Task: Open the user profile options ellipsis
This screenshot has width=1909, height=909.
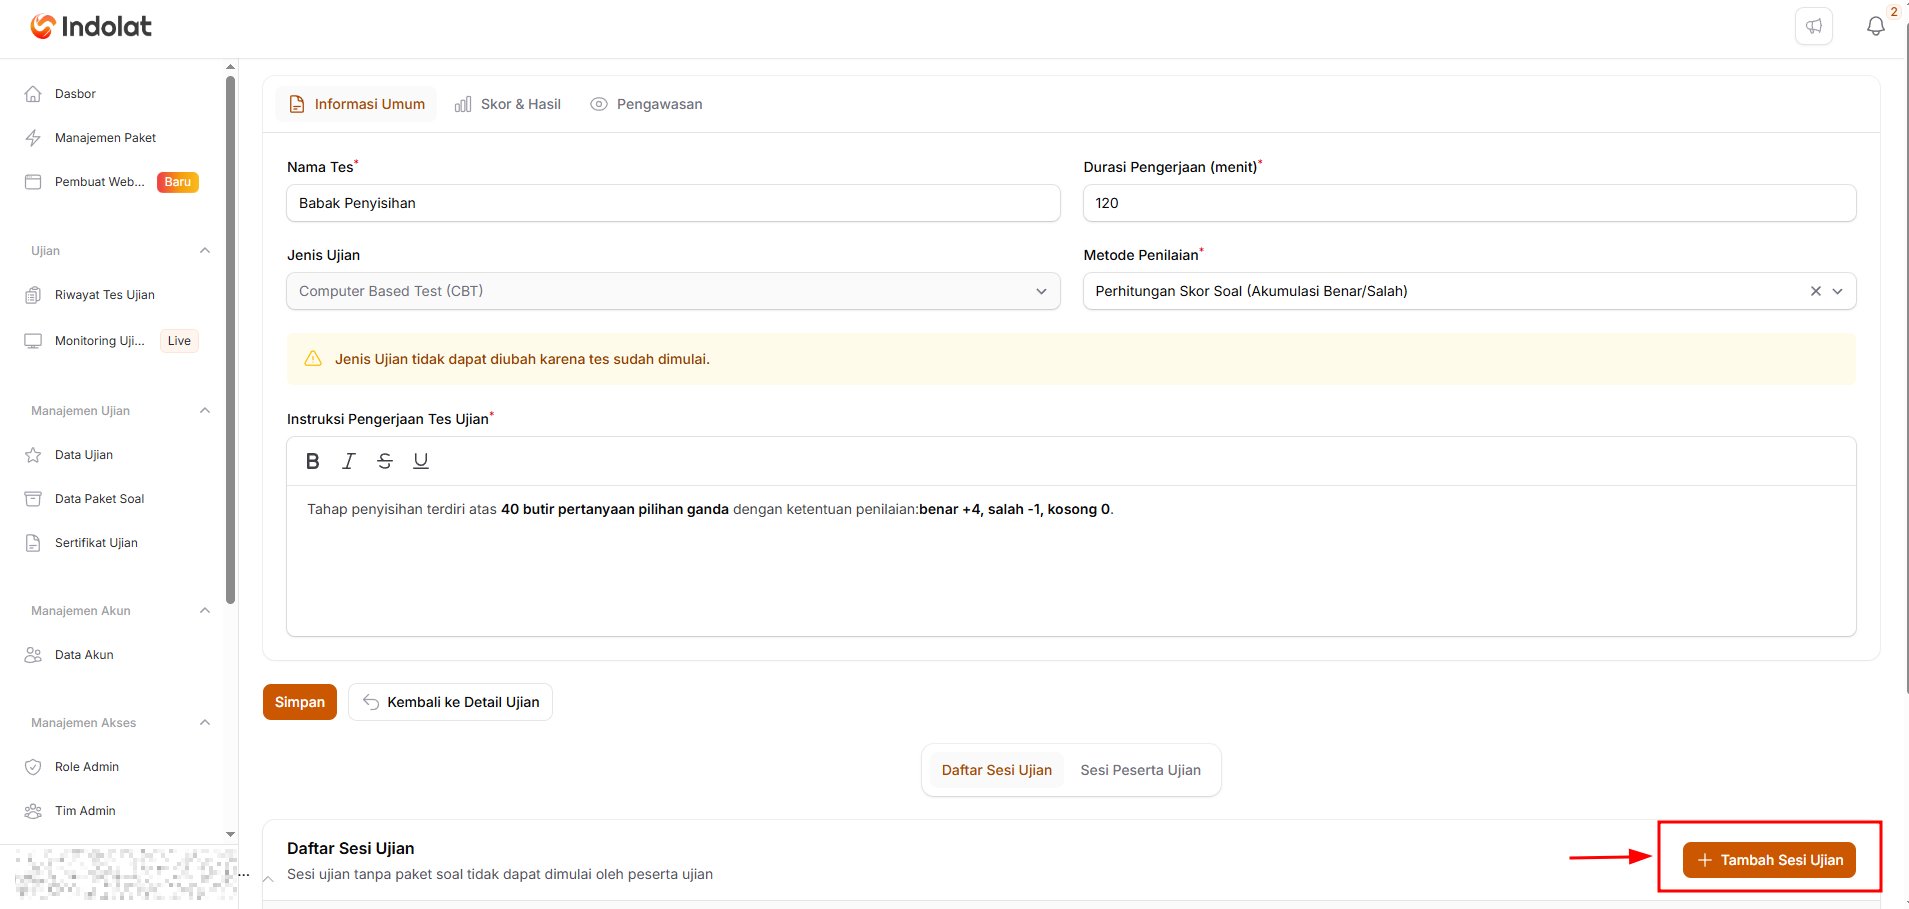Action: (244, 875)
